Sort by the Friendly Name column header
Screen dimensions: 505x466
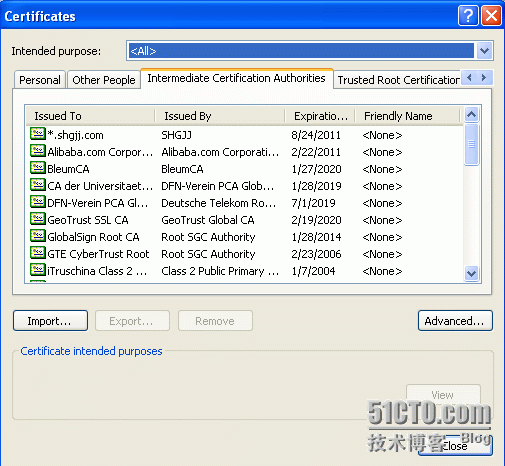(x=407, y=116)
